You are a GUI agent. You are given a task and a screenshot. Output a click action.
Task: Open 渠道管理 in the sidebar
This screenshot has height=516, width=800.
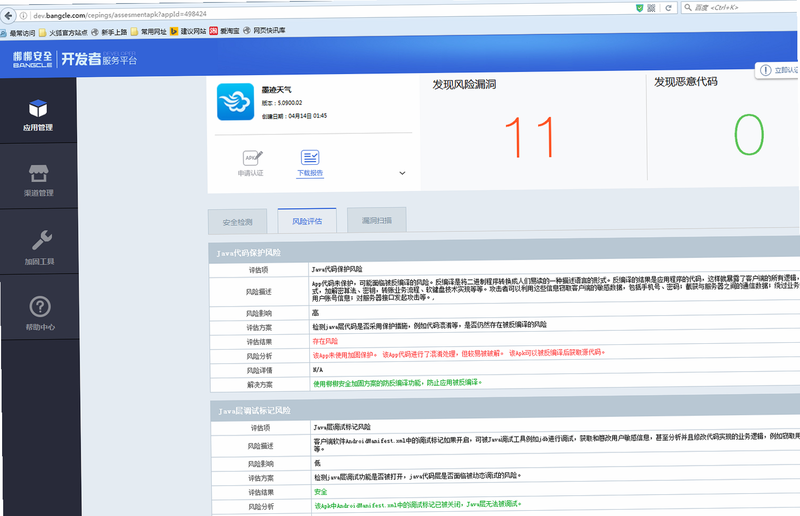pos(39,180)
